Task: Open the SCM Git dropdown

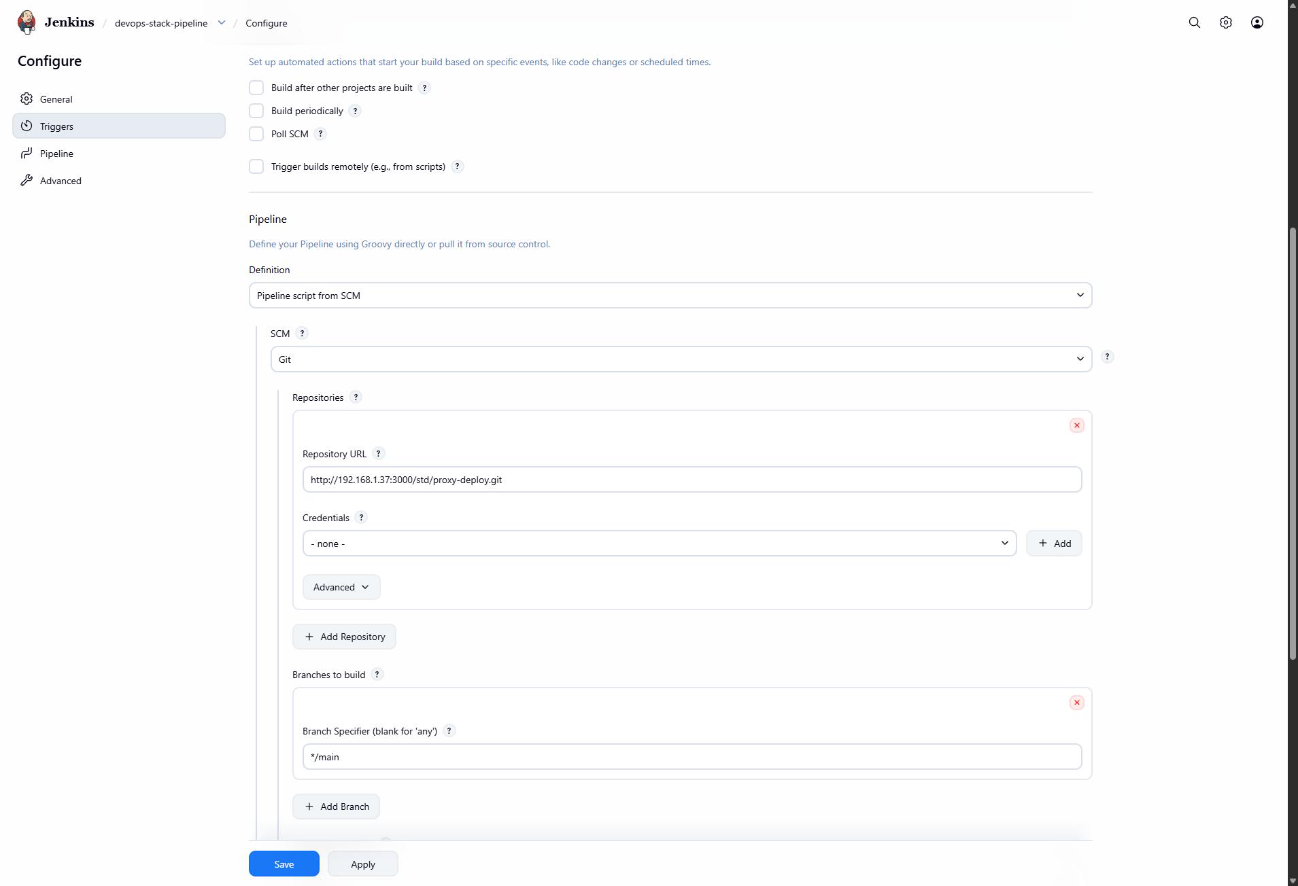Action: [x=681, y=359]
